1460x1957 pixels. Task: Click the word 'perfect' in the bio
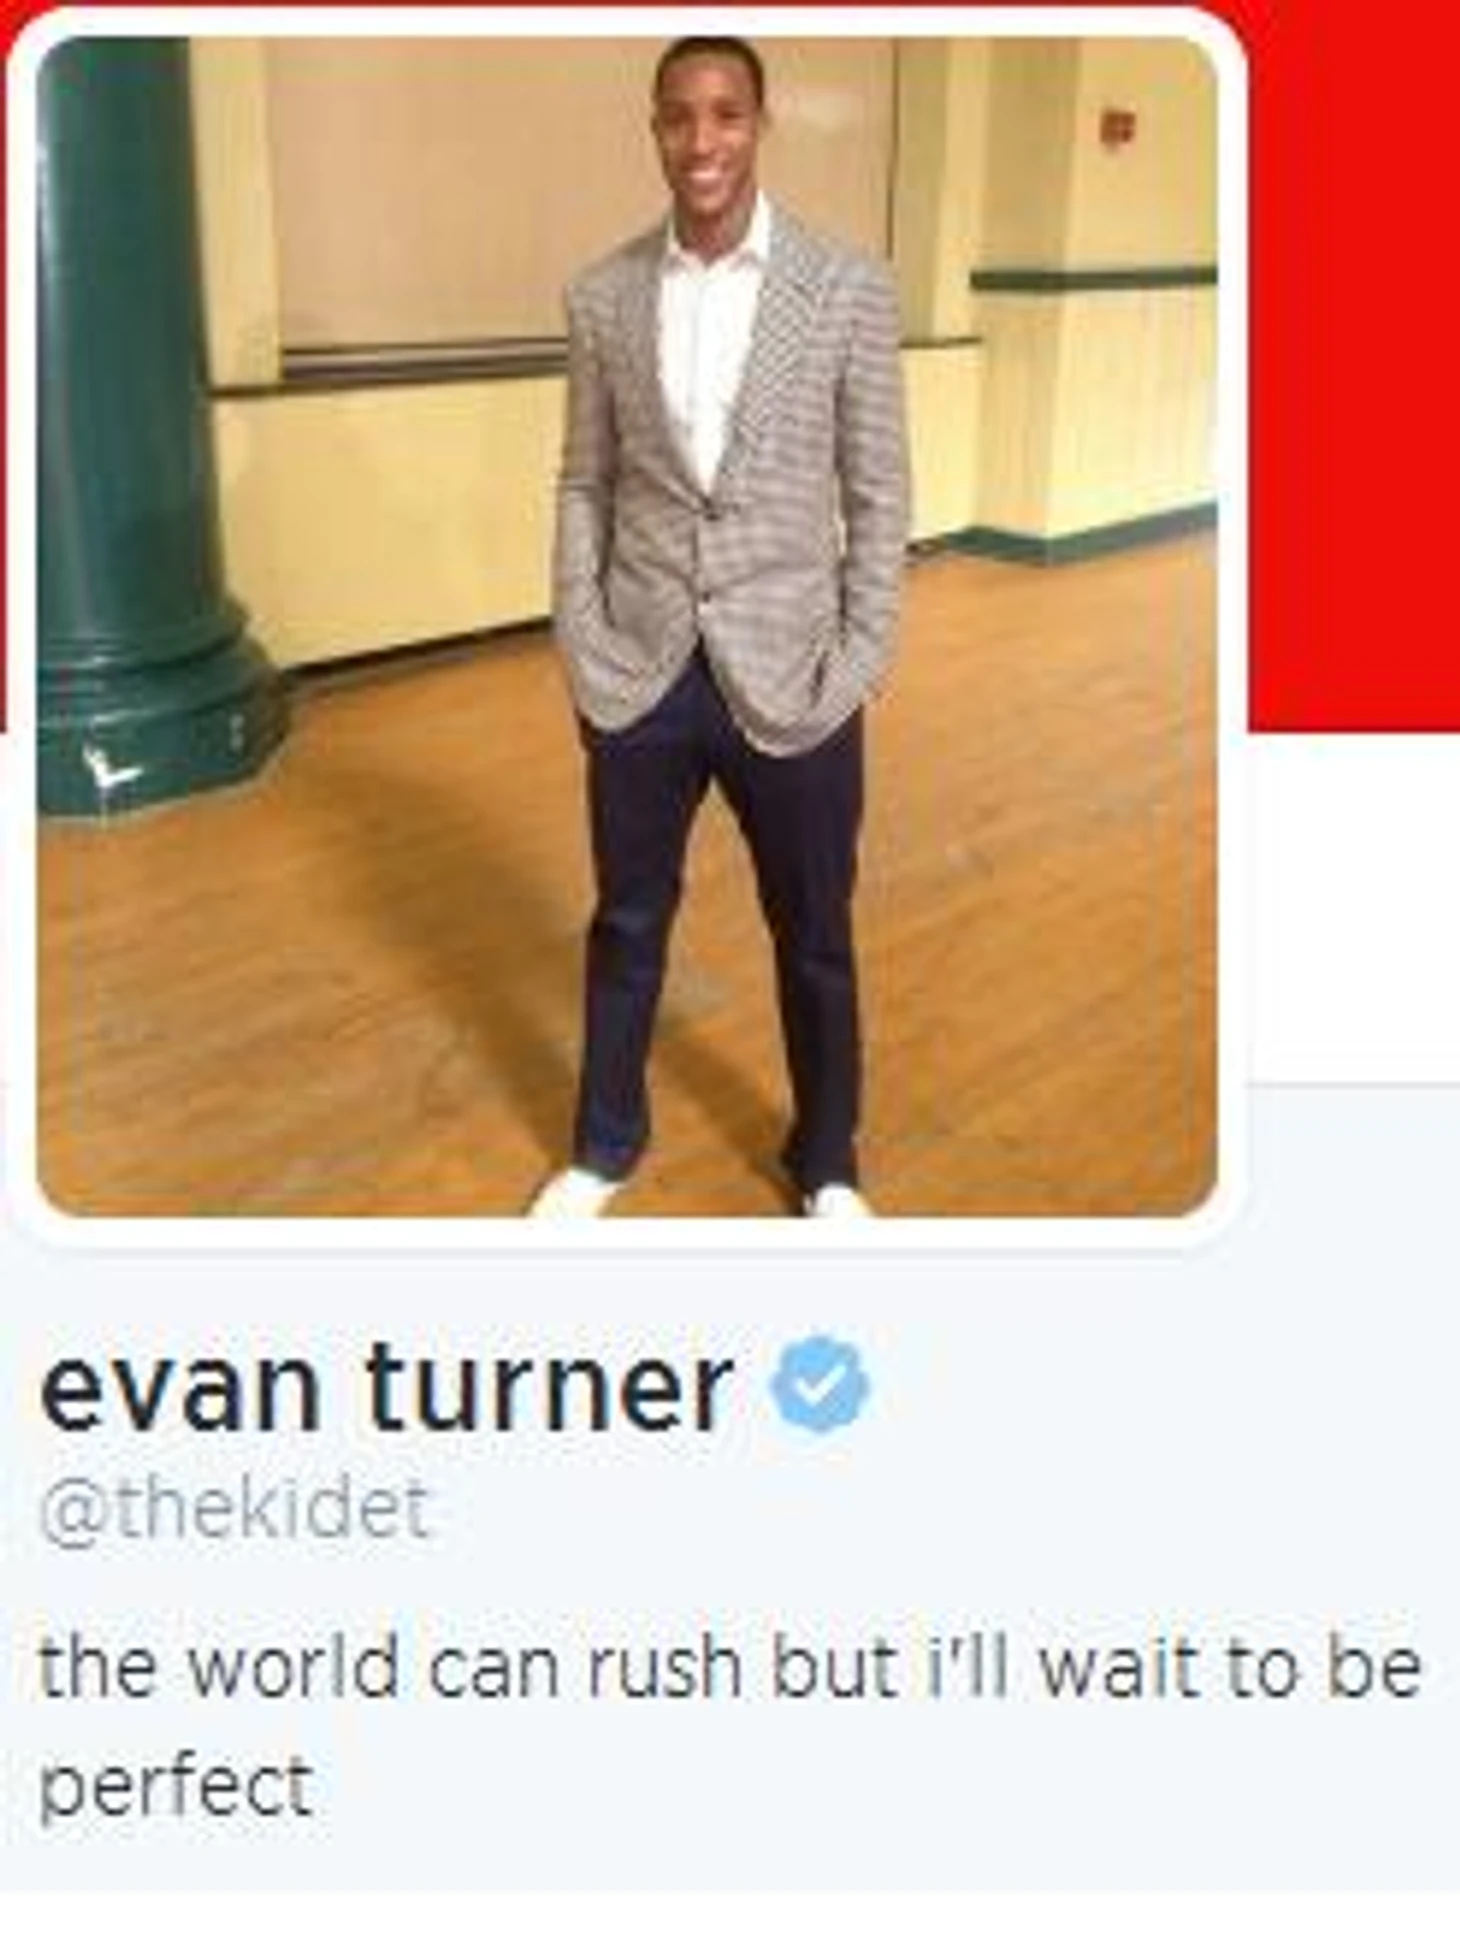176,1786
